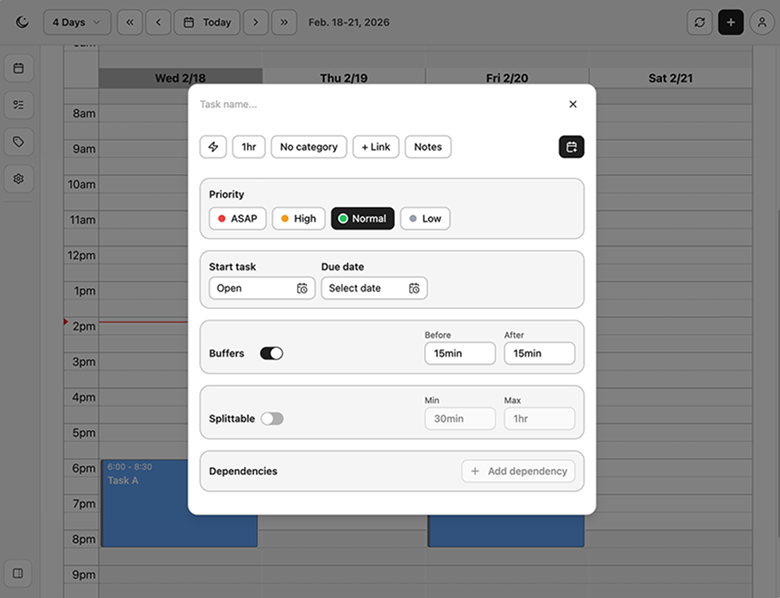Disable the Buffers toggle switch
Screen dimensions: 780x598
click(271, 353)
